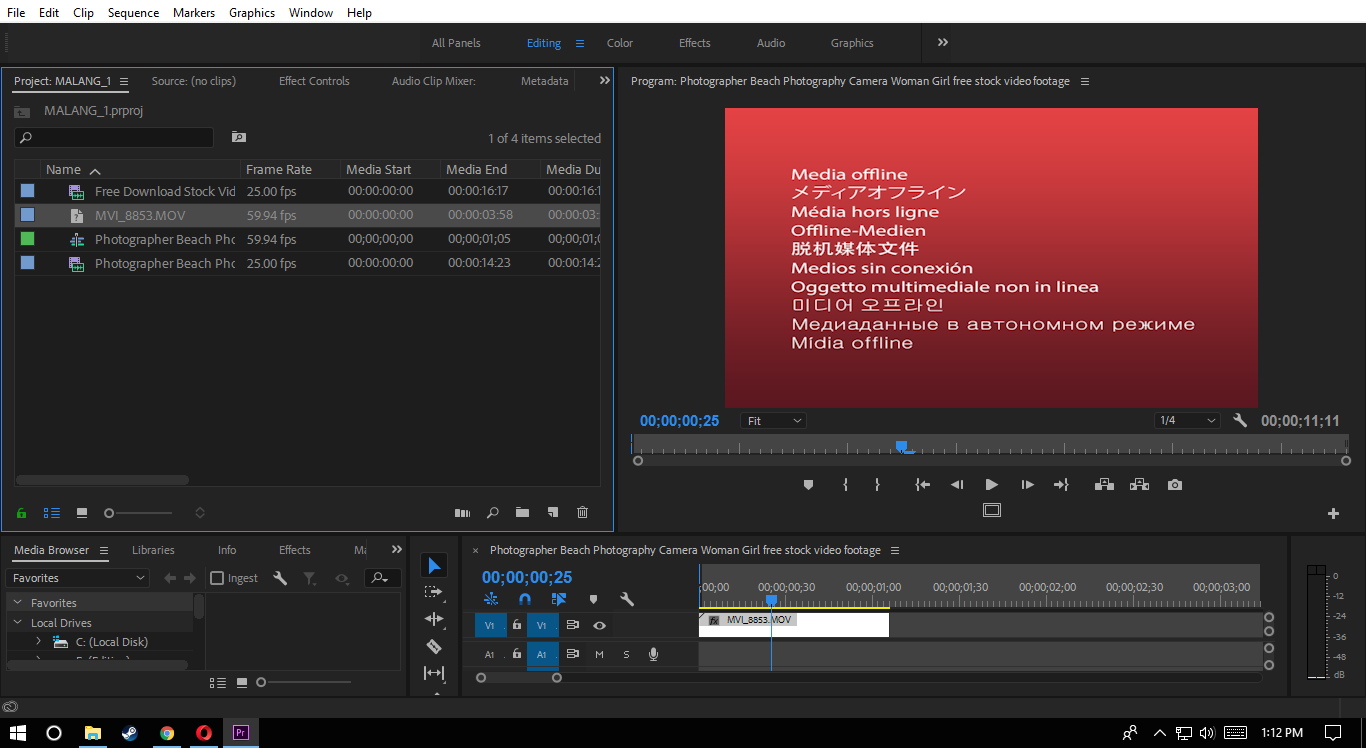Image resolution: width=1366 pixels, height=748 pixels.
Task: Enable the Ingest checkbox
Action: [x=217, y=578]
